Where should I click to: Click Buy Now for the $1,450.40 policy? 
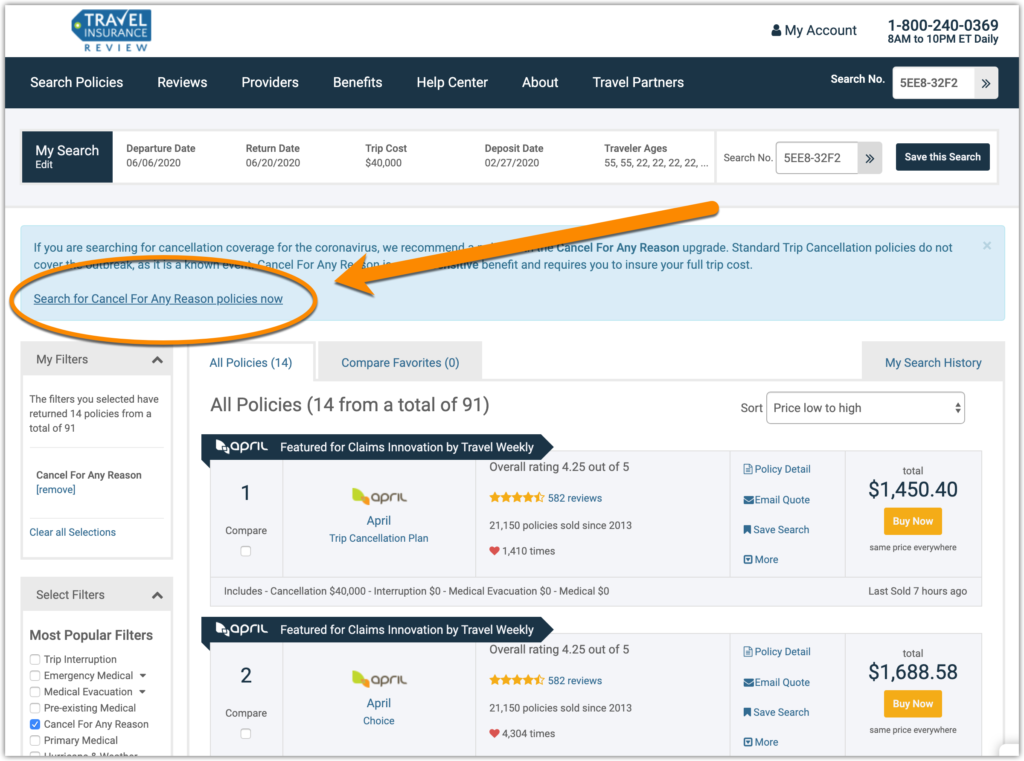tap(912, 521)
